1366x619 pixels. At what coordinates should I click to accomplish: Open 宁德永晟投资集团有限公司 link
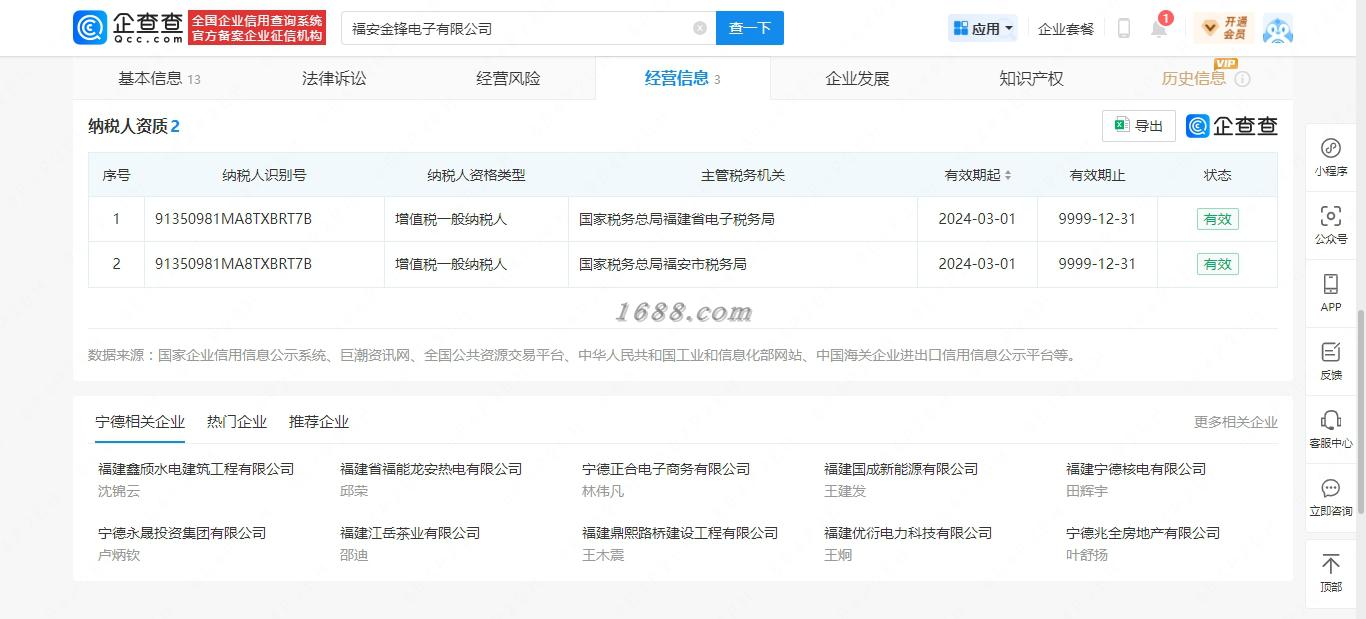182,532
